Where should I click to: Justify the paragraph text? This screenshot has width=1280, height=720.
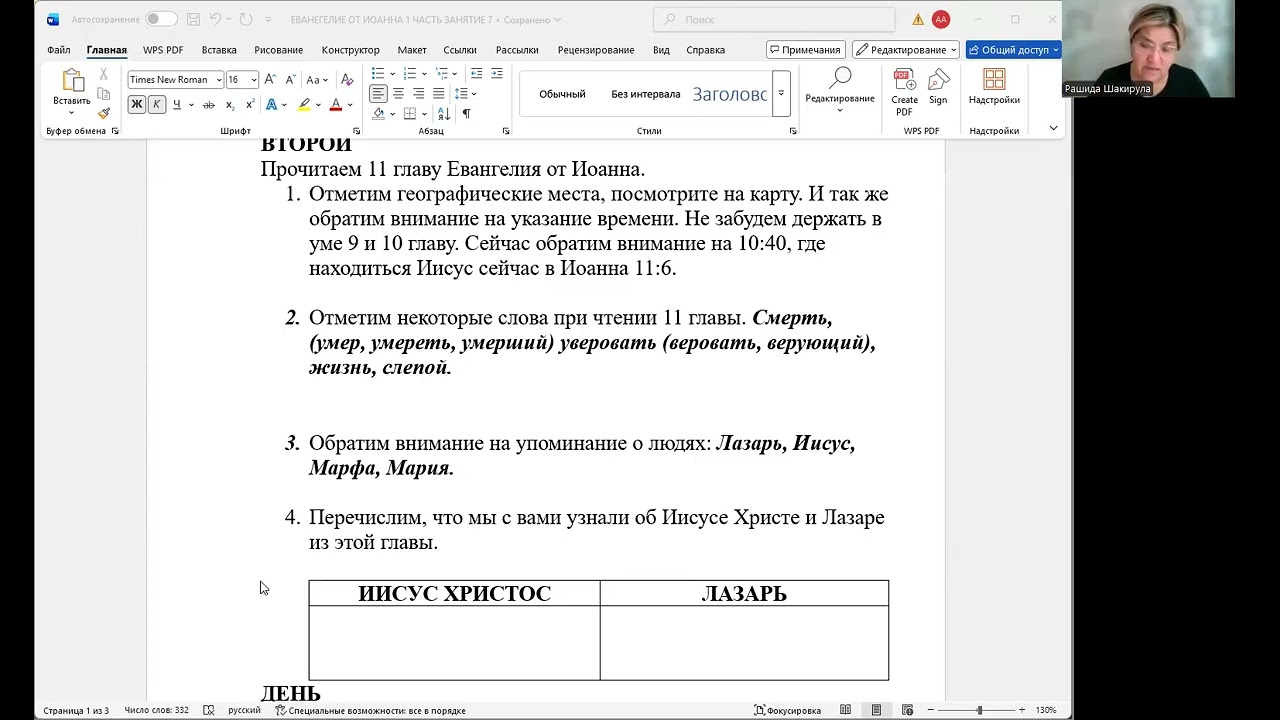click(x=438, y=94)
